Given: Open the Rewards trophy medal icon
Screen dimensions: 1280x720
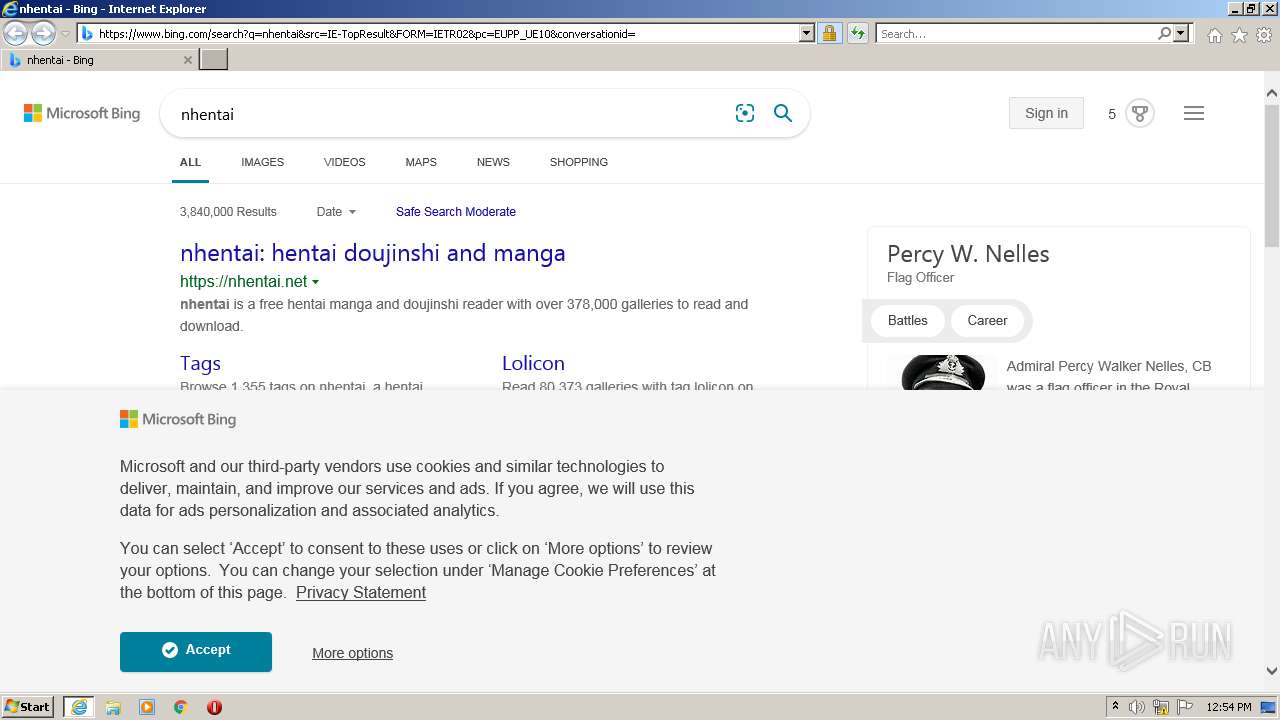Looking at the screenshot, I should pyautogui.click(x=1140, y=113).
